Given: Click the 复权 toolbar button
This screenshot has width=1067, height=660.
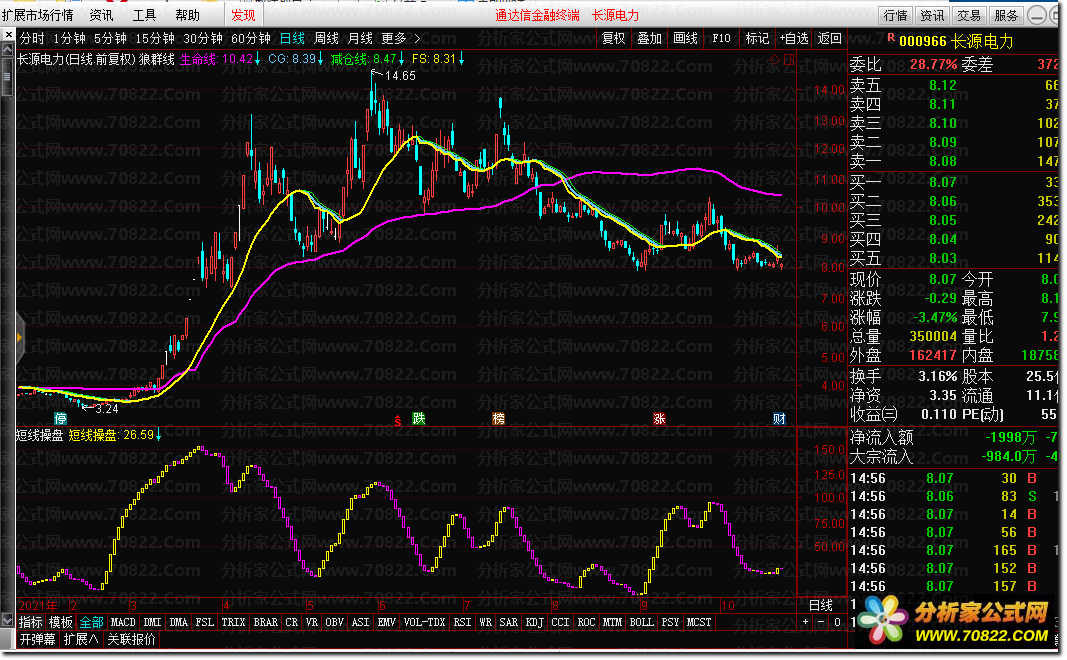Looking at the screenshot, I should [613, 38].
